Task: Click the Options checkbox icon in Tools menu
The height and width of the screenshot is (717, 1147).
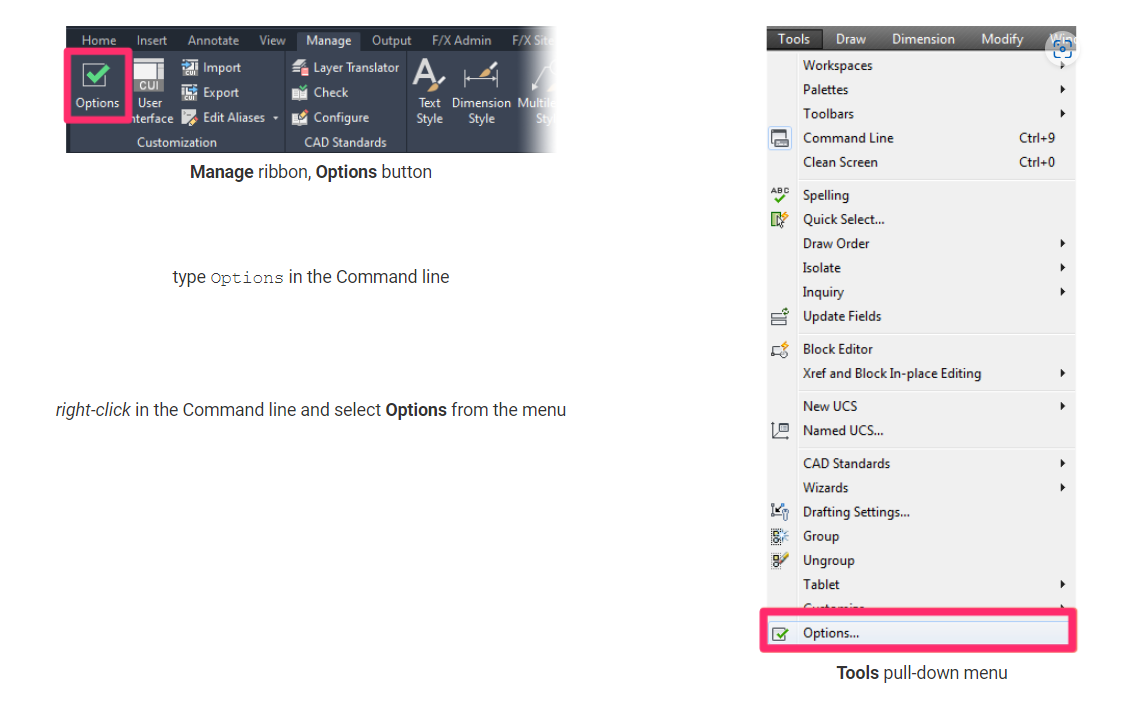Action: [x=780, y=634]
